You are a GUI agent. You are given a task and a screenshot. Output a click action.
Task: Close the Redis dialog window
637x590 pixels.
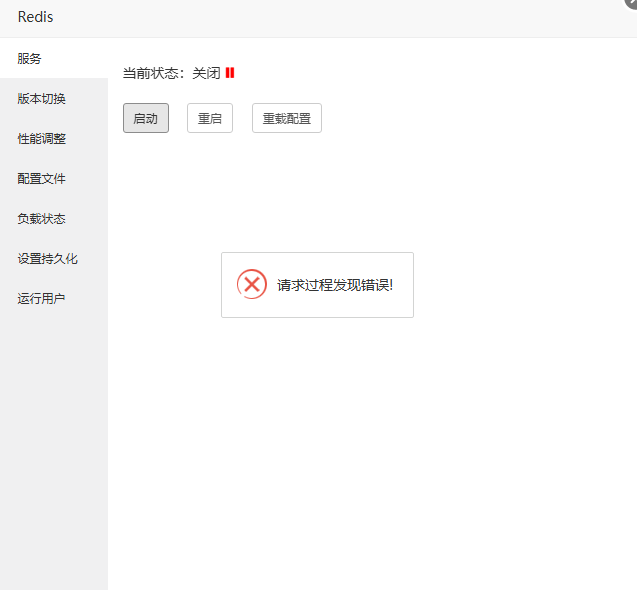pos(631,3)
